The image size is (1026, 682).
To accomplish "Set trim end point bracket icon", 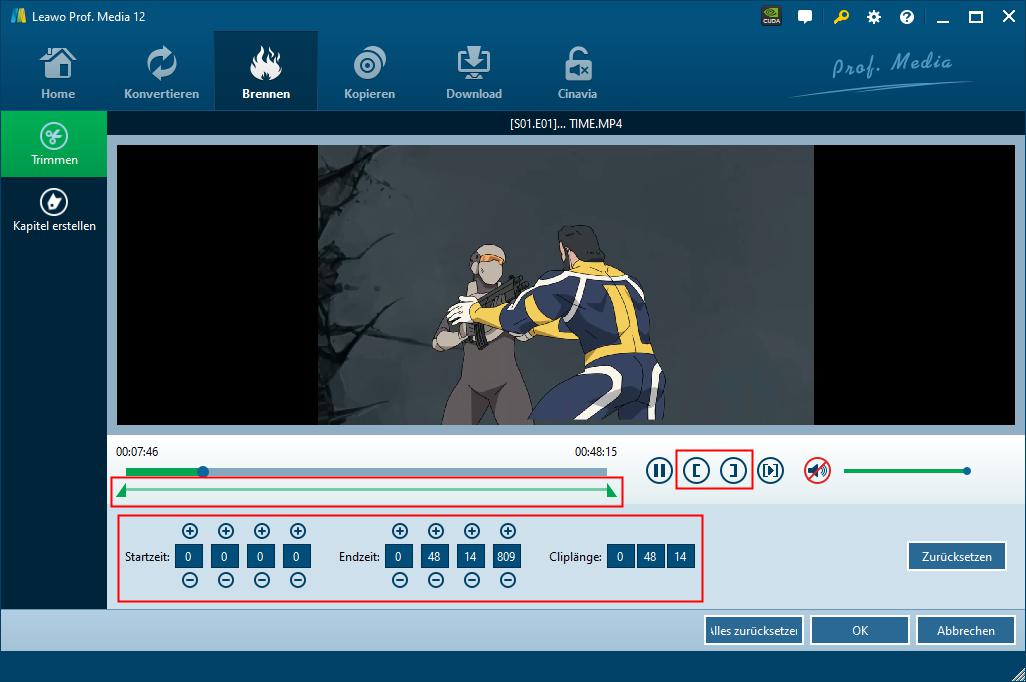I will click(x=733, y=470).
